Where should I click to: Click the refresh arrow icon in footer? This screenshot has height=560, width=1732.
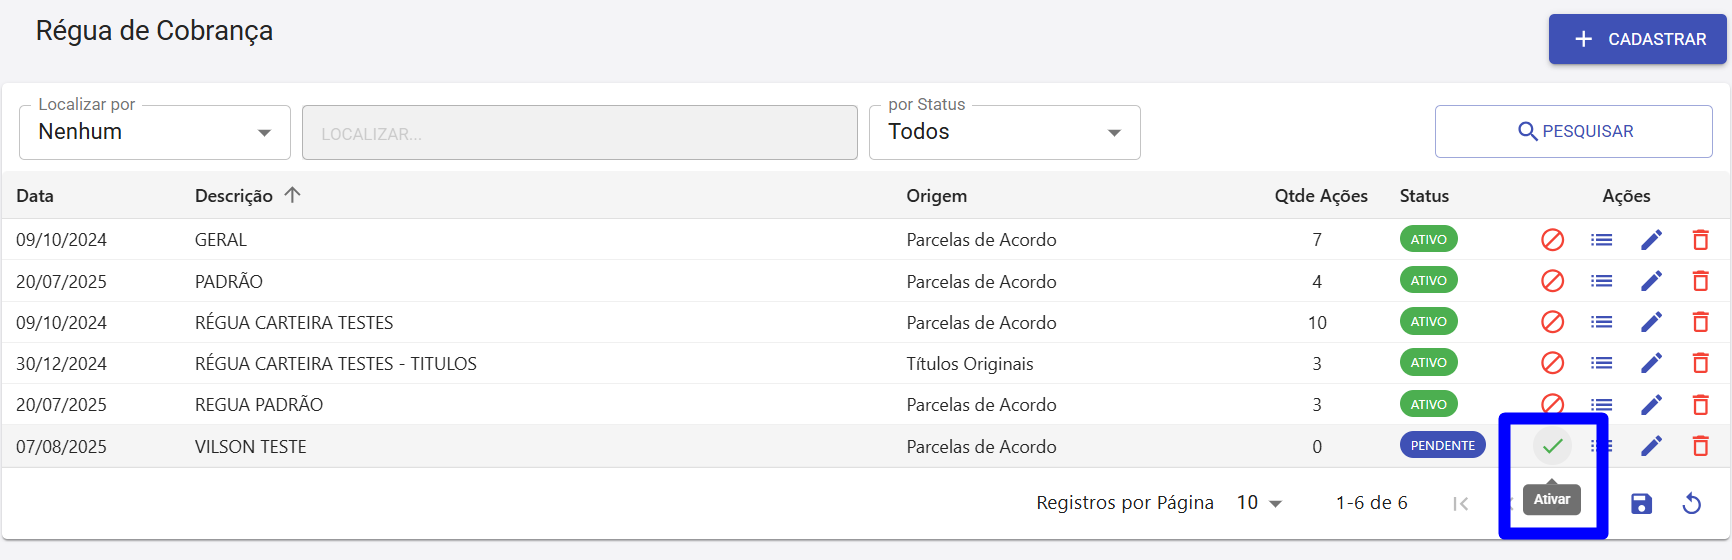[1691, 503]
